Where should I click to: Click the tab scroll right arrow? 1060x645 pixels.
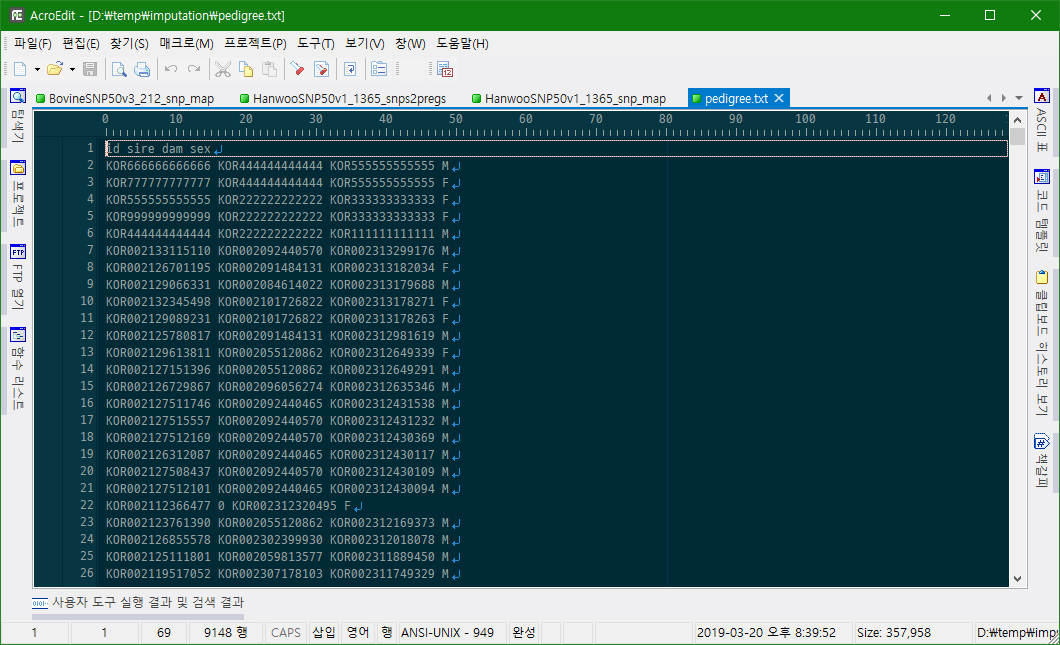1003,99
